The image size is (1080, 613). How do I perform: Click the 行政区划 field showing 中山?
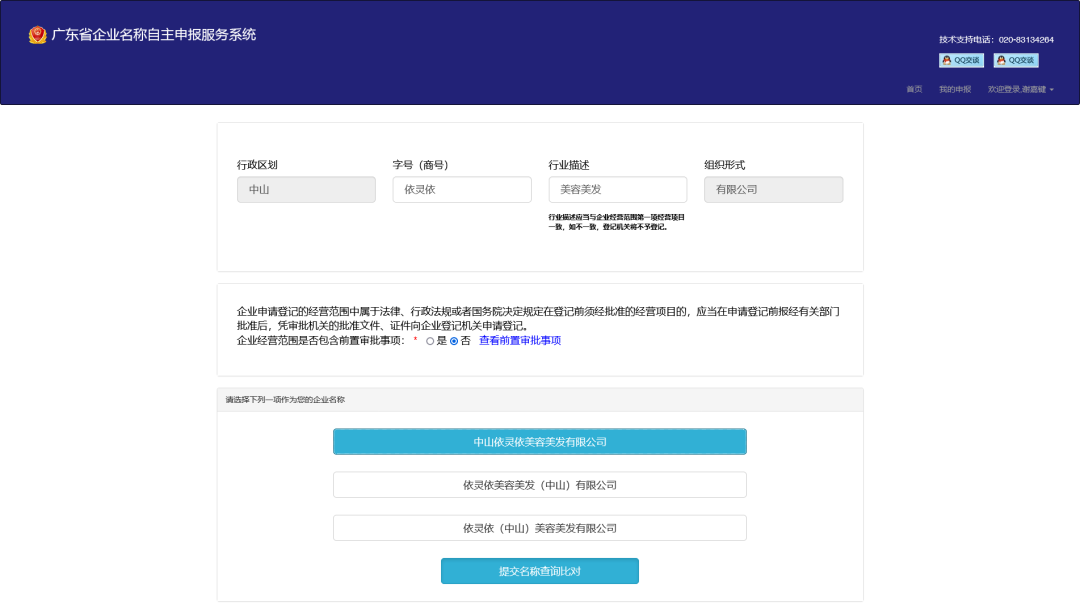[x=306, y=189]
